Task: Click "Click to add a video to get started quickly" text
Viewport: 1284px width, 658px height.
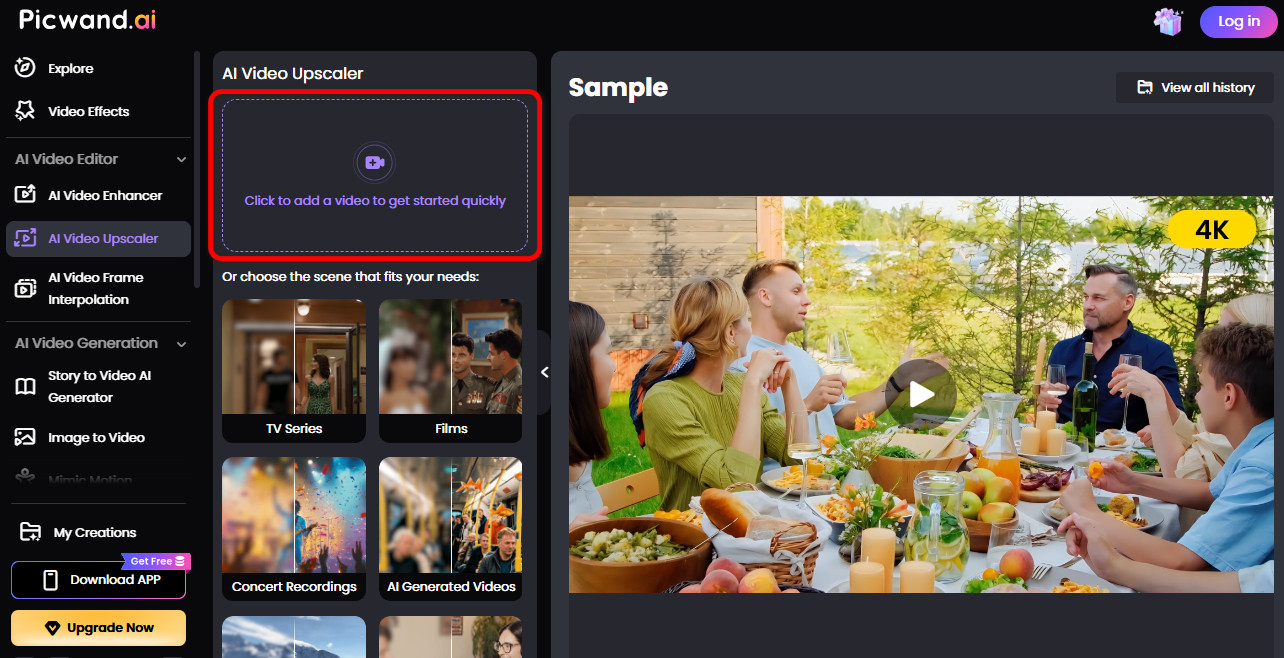Action: pyautogui.click(x=375, y=201)
